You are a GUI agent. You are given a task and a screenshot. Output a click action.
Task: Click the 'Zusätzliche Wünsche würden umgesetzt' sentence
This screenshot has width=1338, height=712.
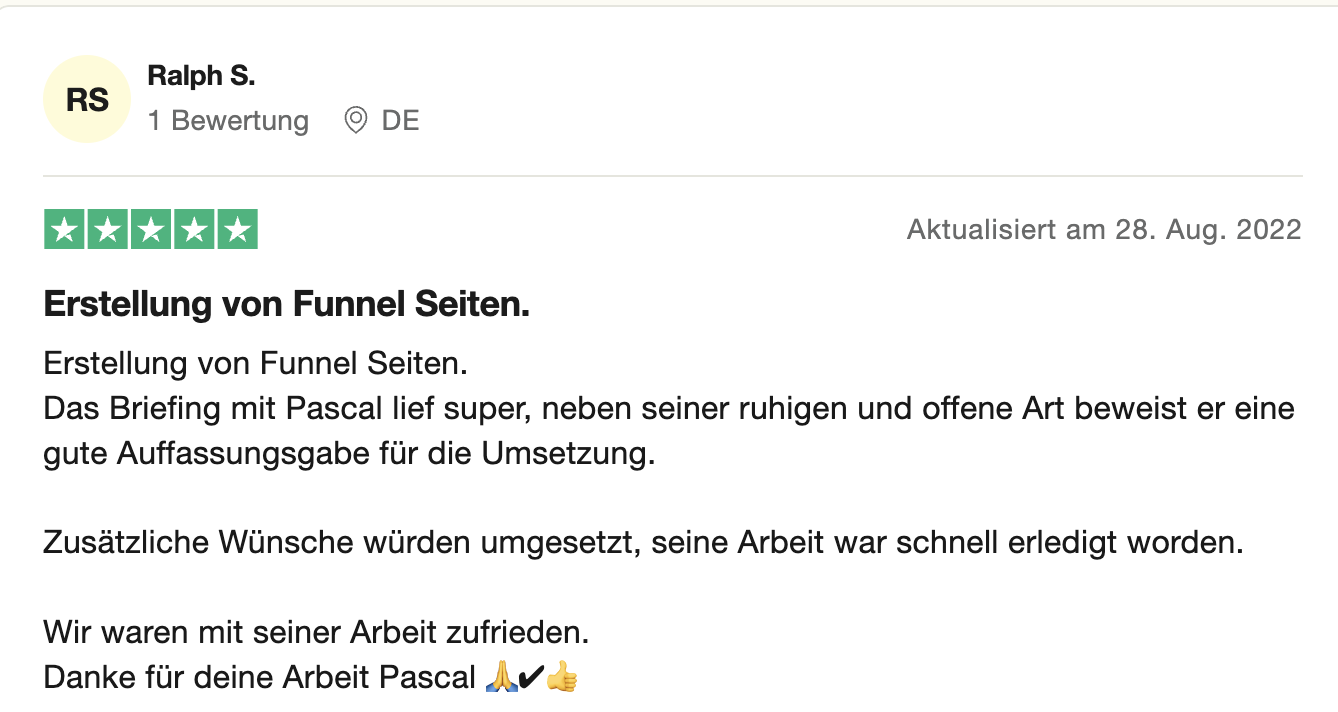tap(644, 543)
